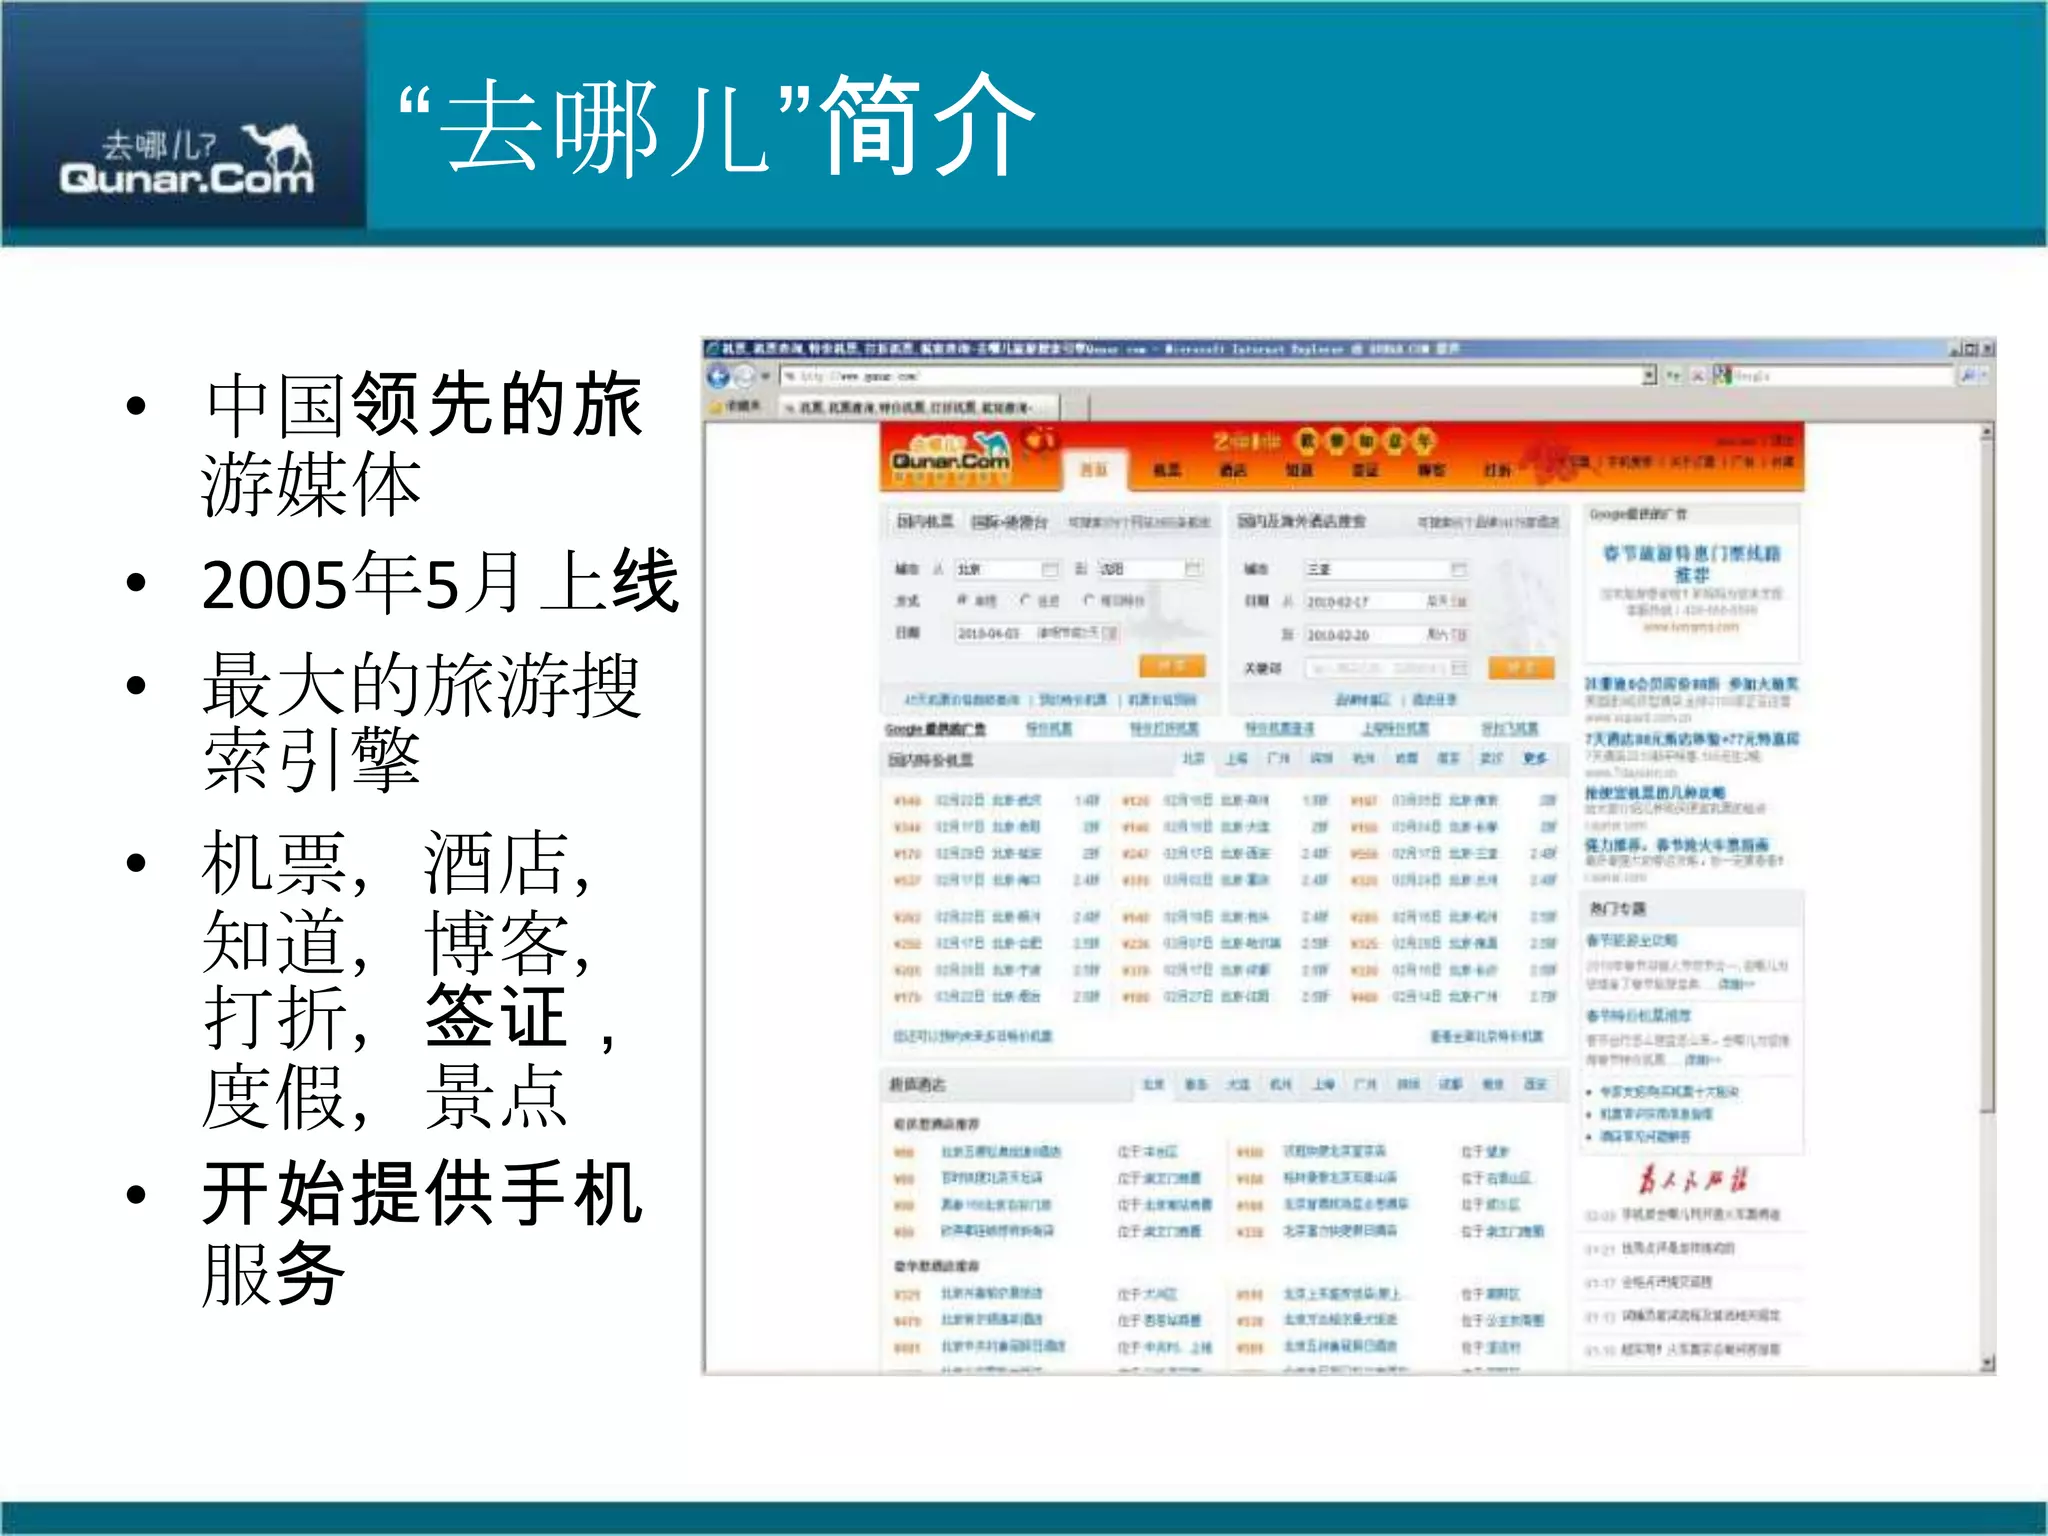The height and width of the screenshot is (1536, 2048).
Task: Select the 单程 one-way radio button
Action: (x=962, y=600)
